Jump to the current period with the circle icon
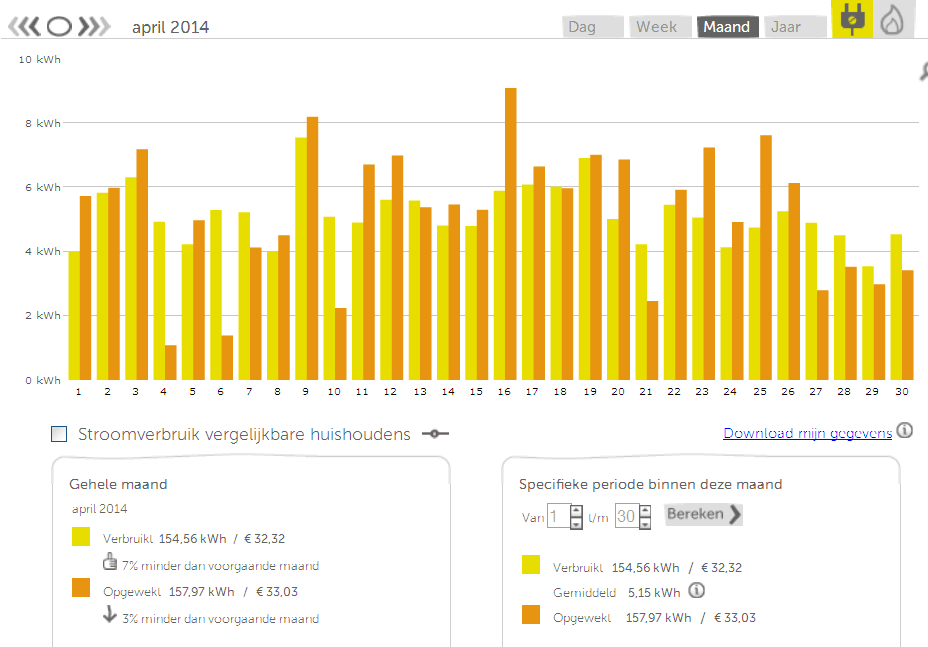The width and height of the screenshot is (928, 647). [x=59, y=27]
